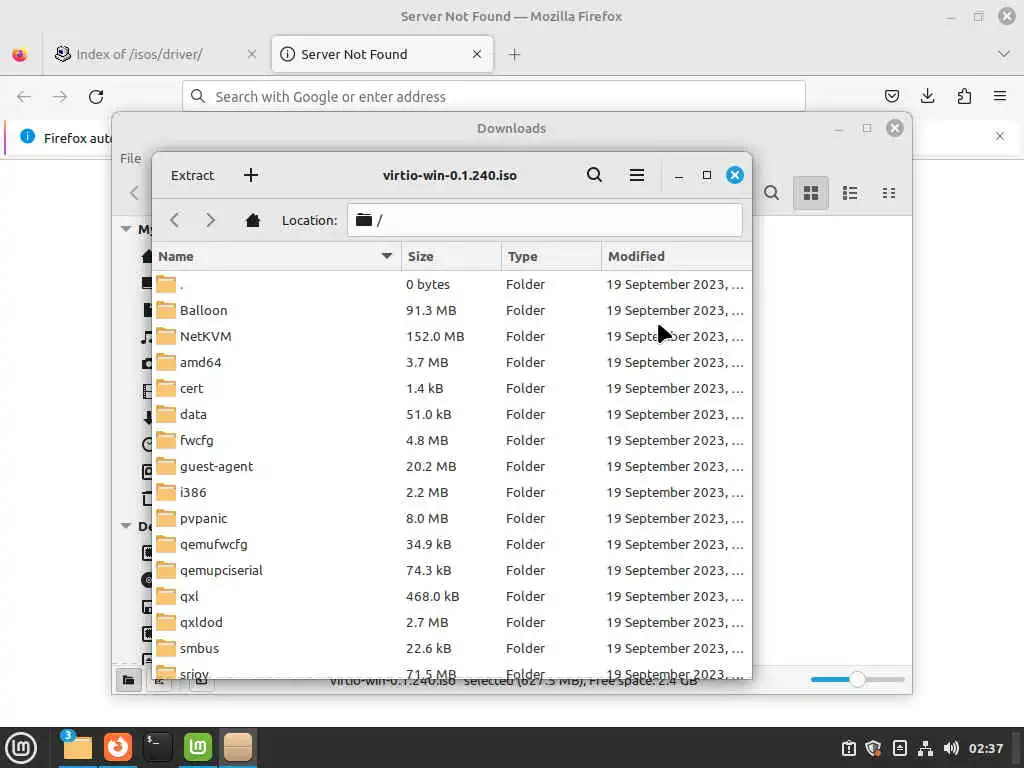This screenshot has width=1024, height=768.
Task: Select the qemupciserial folder row
Action: (452, 571)
